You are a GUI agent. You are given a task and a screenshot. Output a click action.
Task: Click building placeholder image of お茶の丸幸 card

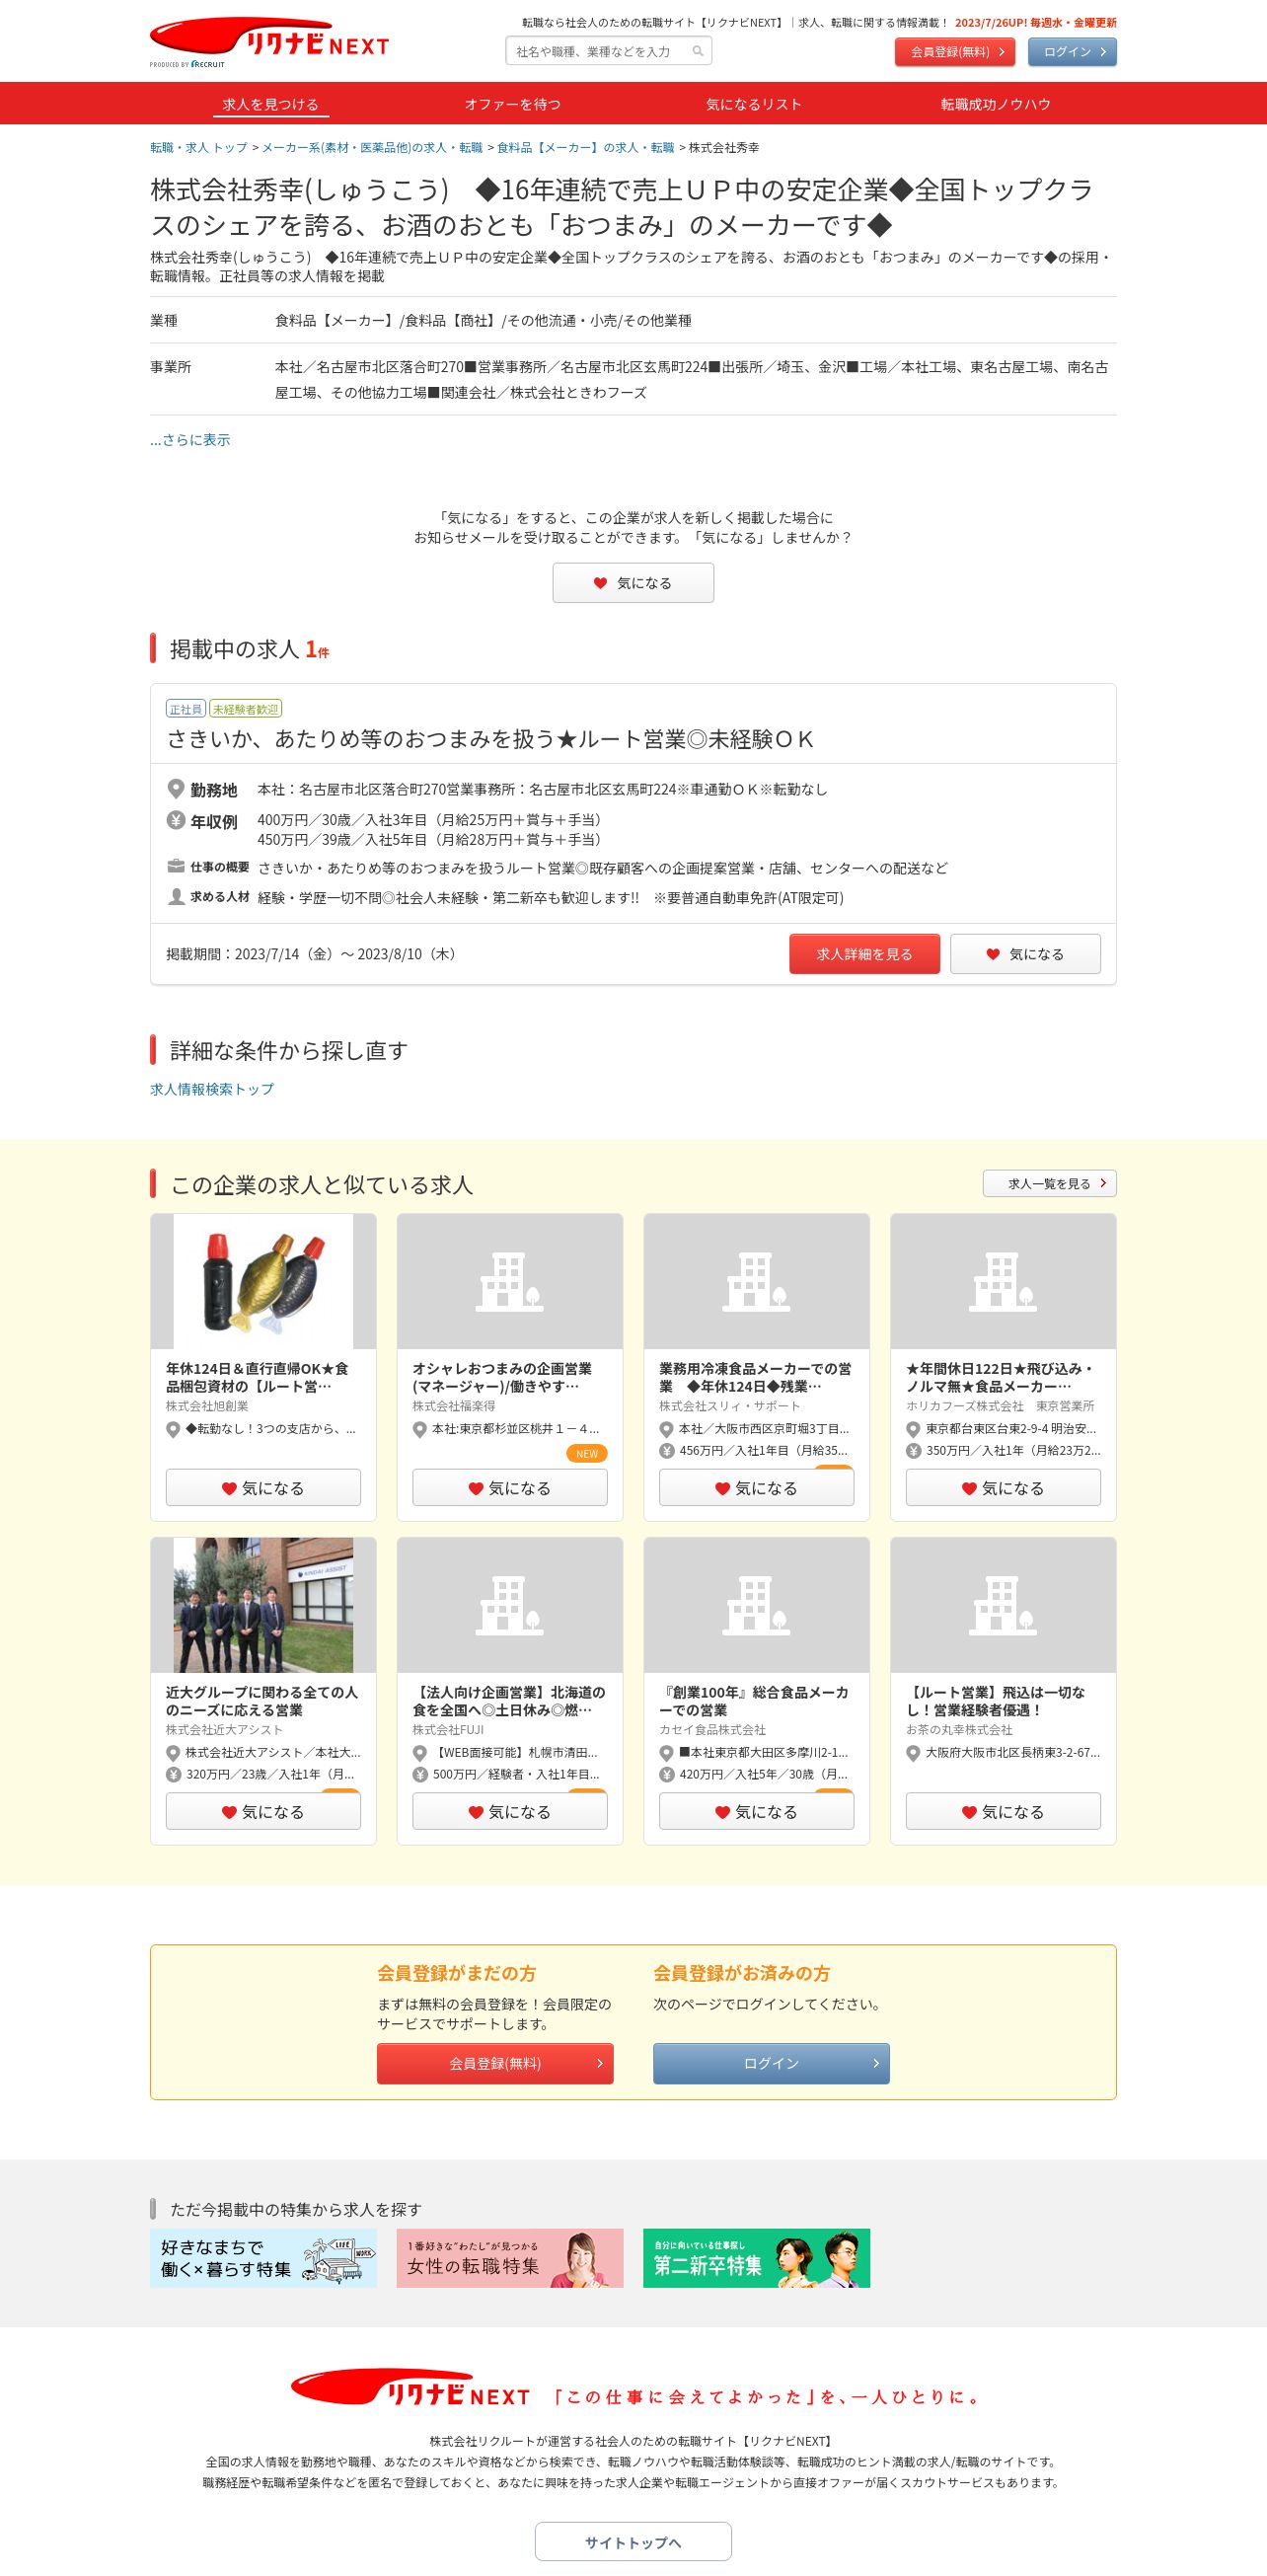pyautogui.click(x=1003, y=1605)
